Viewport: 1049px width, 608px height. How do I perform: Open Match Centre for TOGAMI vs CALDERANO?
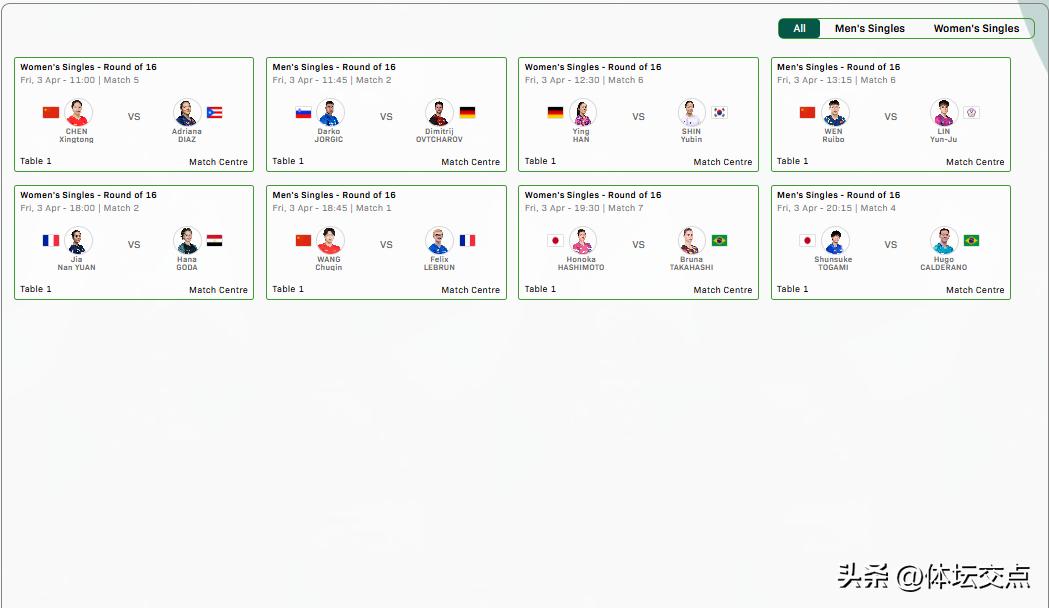(x=975, y=290)
